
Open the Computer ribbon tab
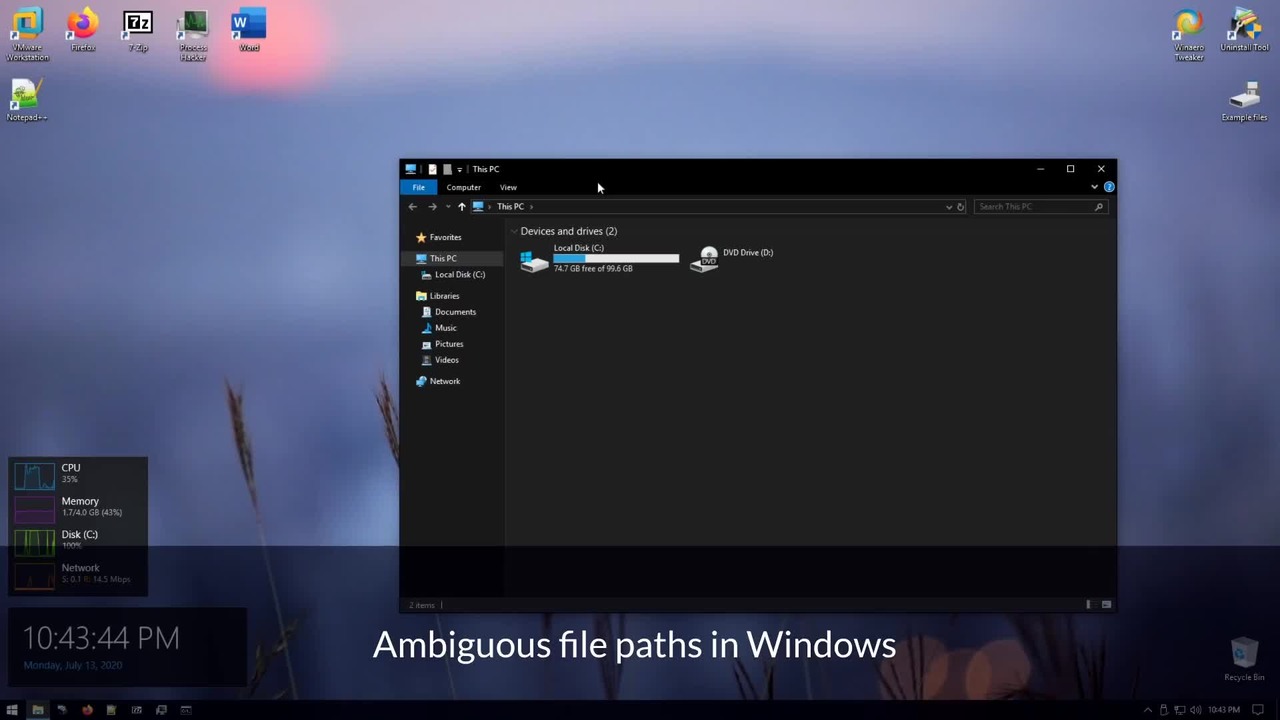pyautogui.click(x=463, y=188)
